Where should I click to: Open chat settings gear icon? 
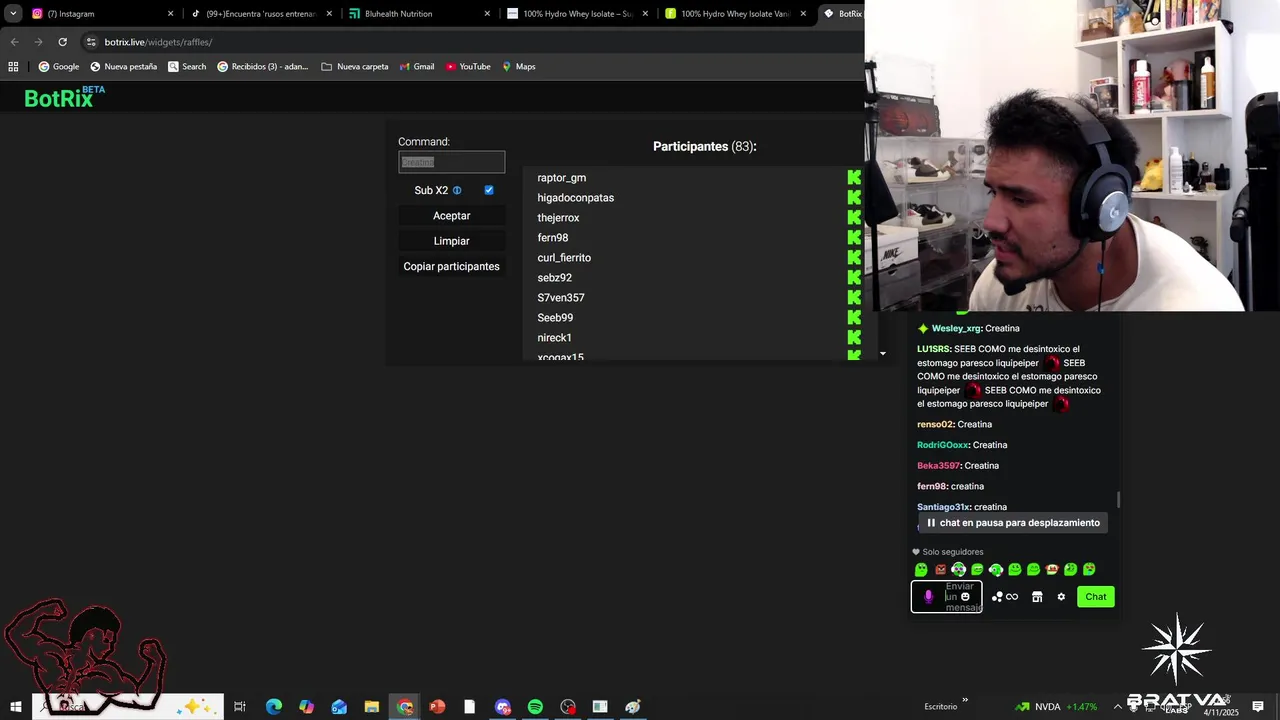(x=1061, y=597)
